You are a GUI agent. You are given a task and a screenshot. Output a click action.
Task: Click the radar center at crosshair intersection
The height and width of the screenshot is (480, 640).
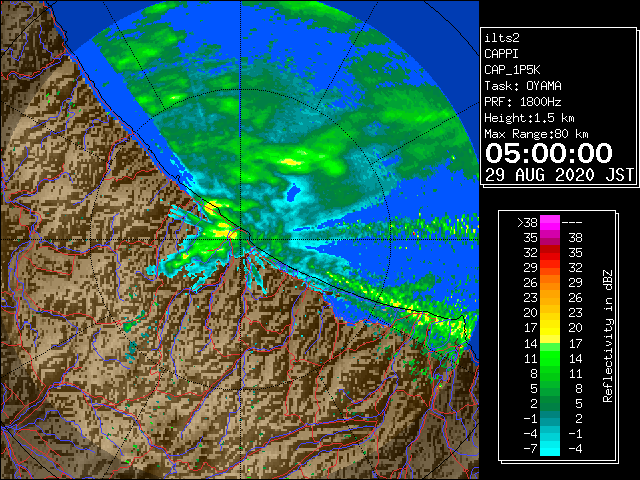pos(241,240)
